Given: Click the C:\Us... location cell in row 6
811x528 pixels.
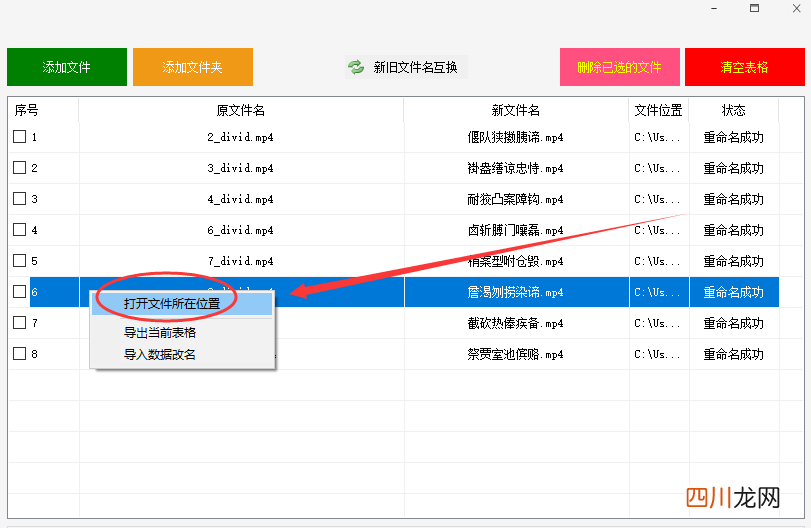Looking at the screenshot, I should [659, 292].
